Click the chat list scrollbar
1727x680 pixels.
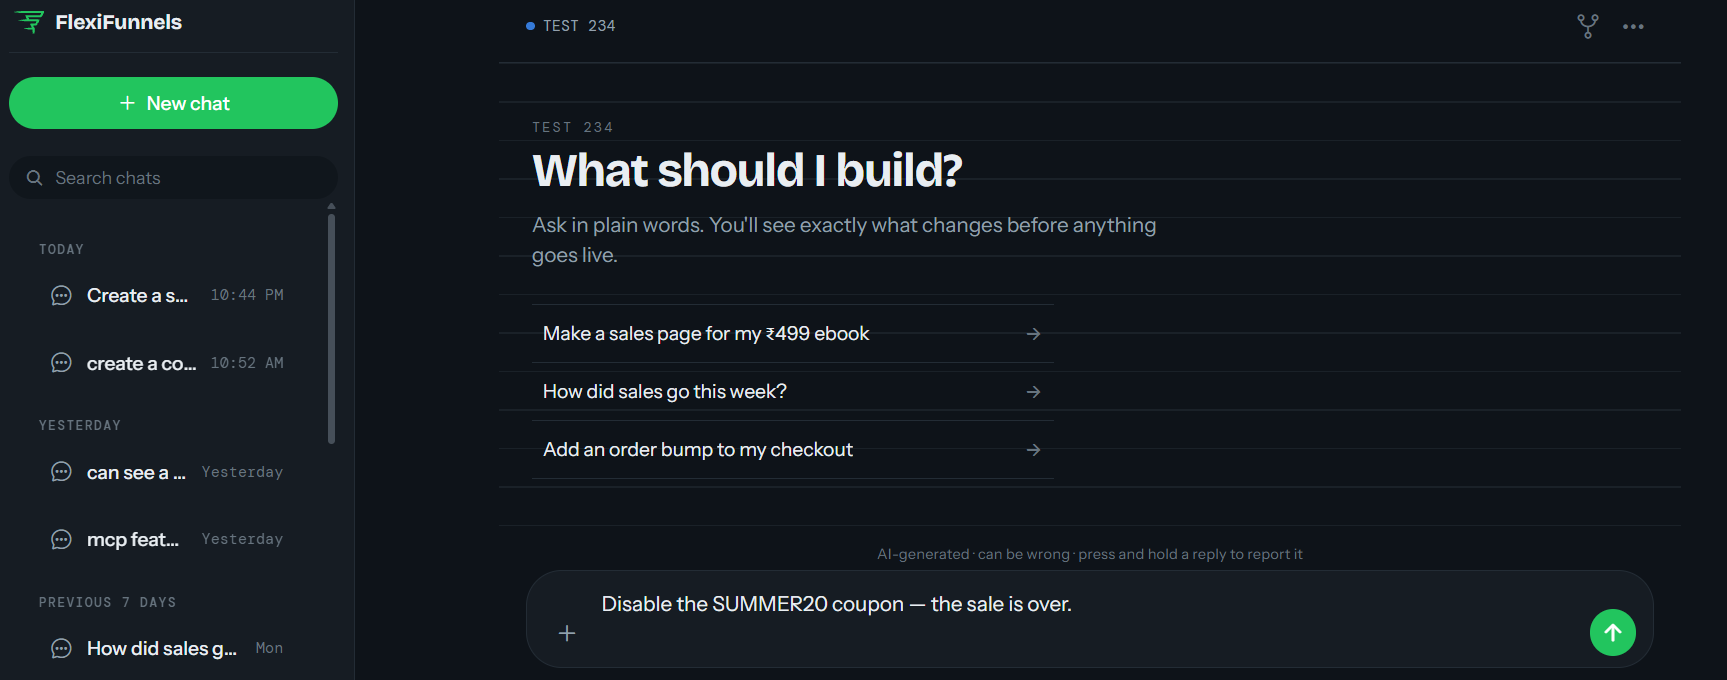click(331, 325)
